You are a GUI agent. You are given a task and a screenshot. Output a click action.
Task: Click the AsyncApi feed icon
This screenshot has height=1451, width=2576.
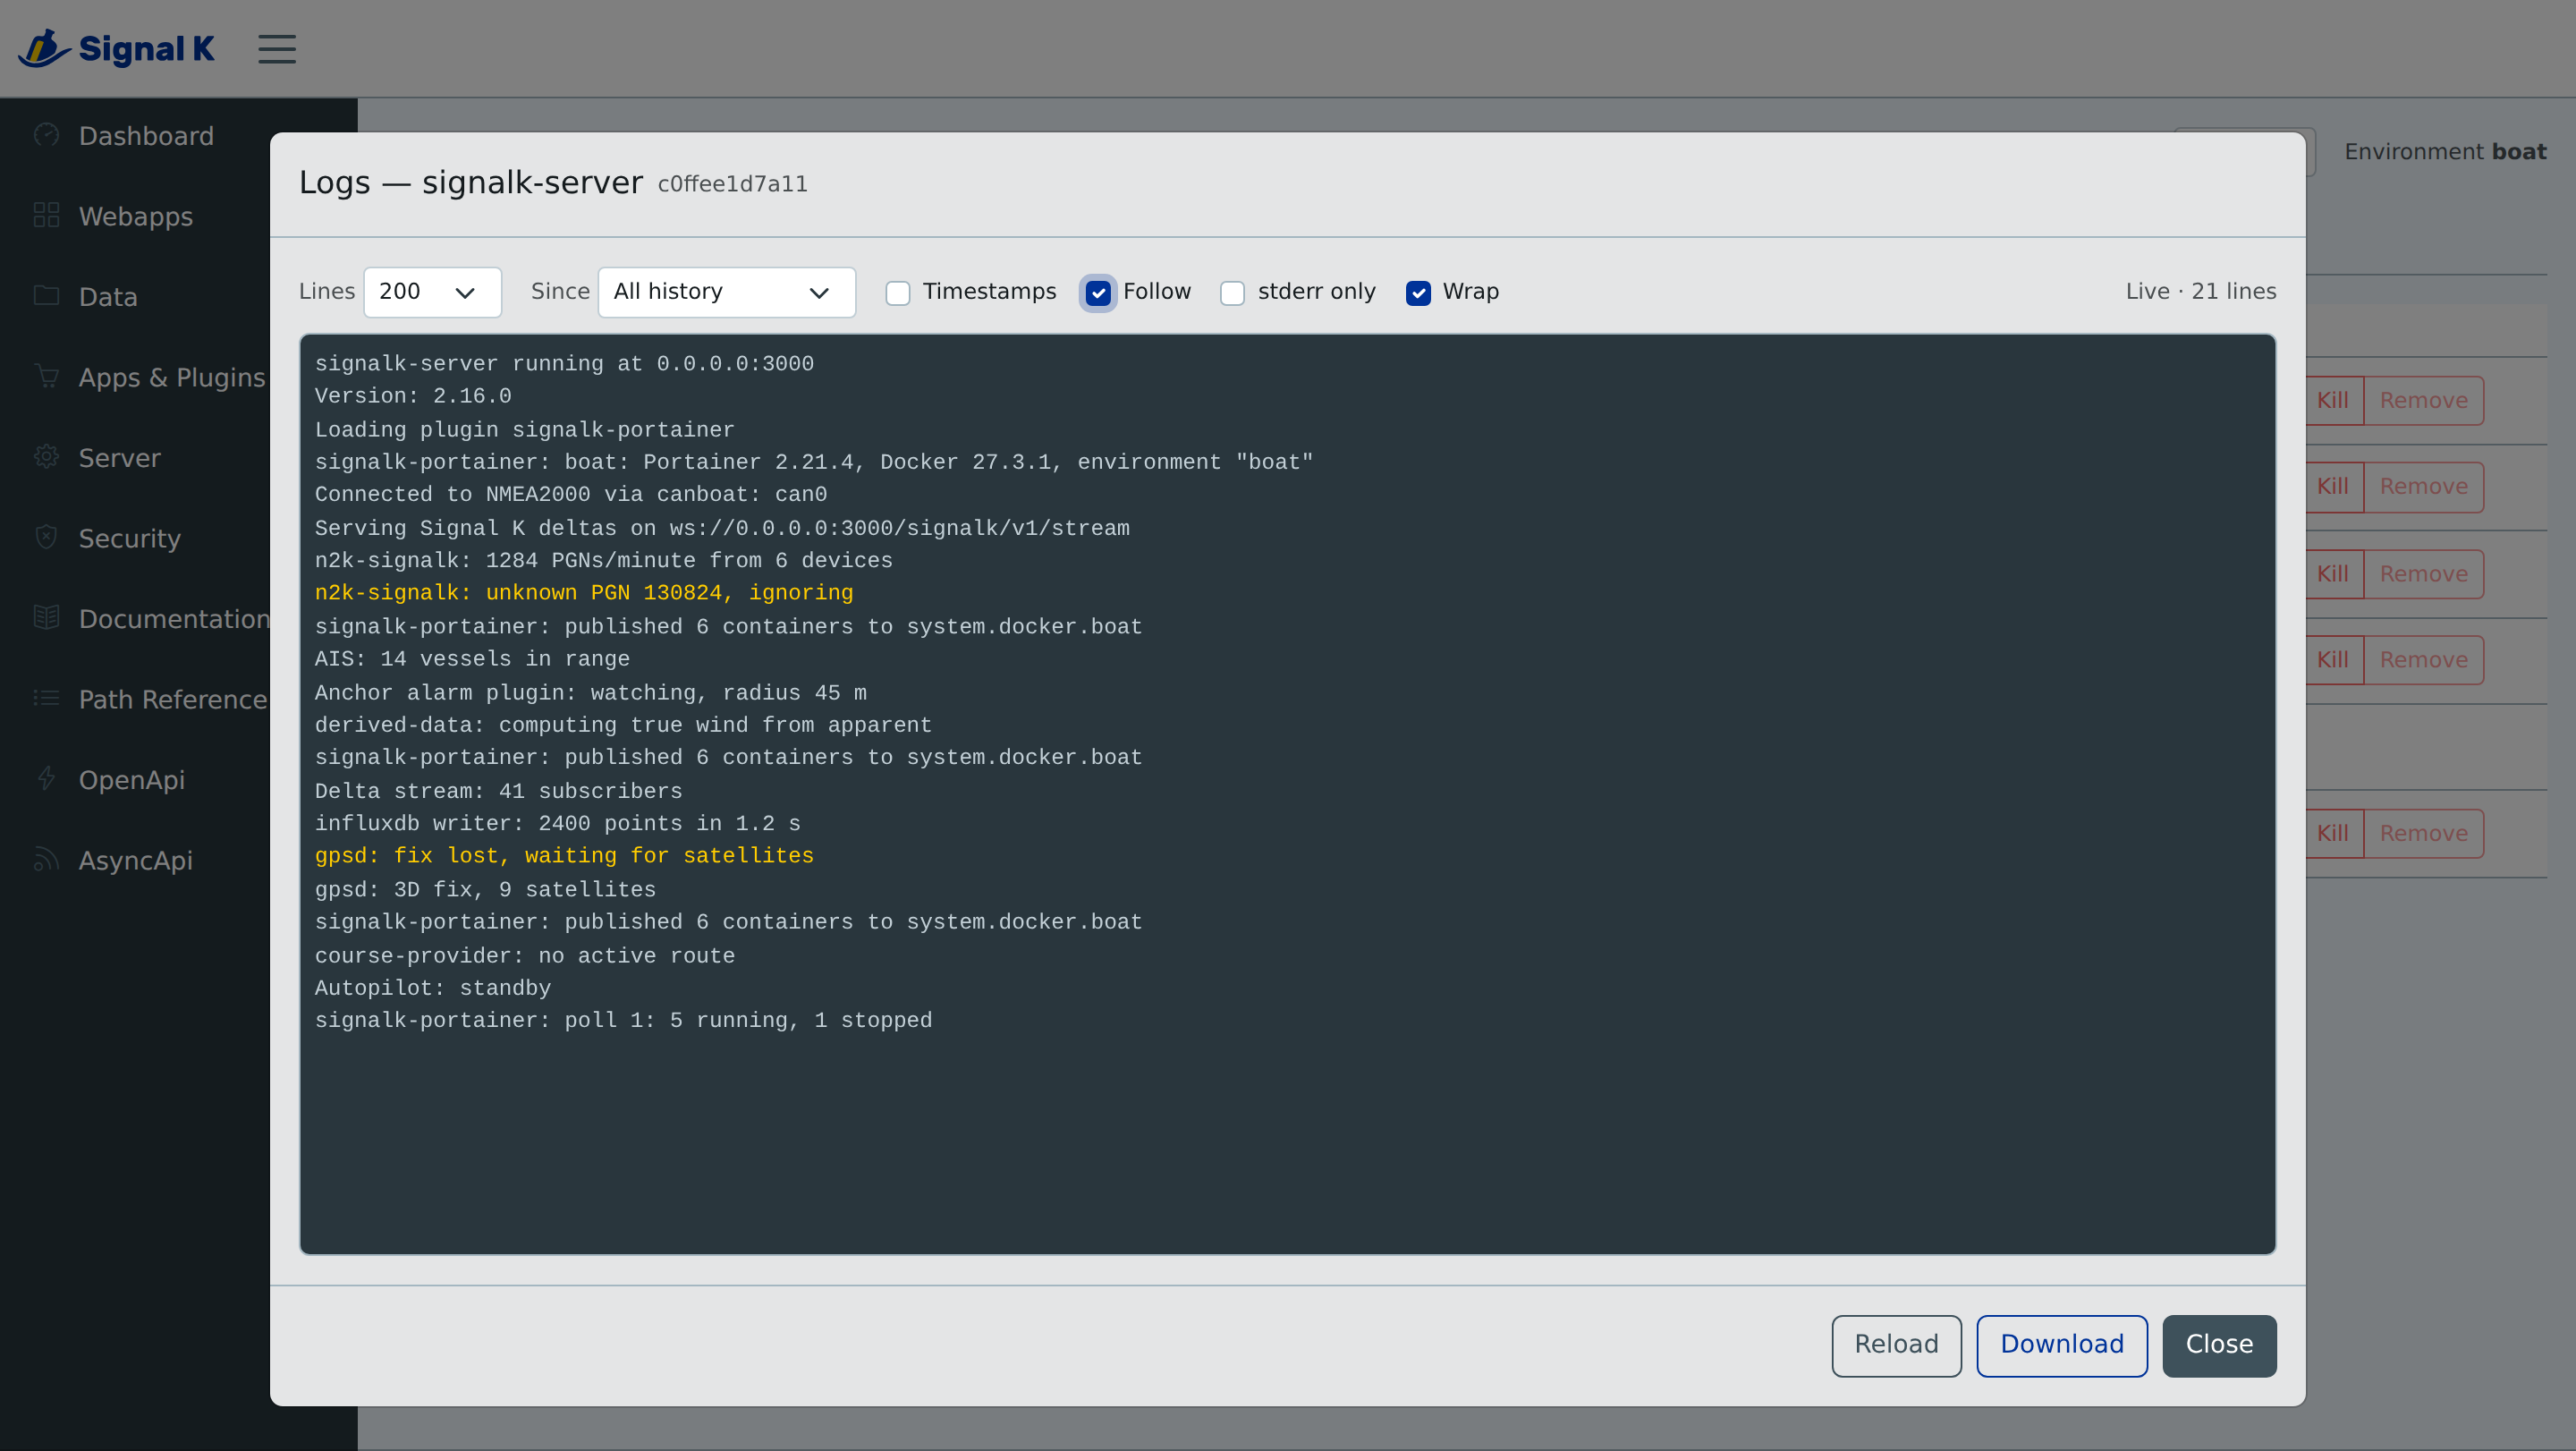click(x=46, y=859)
